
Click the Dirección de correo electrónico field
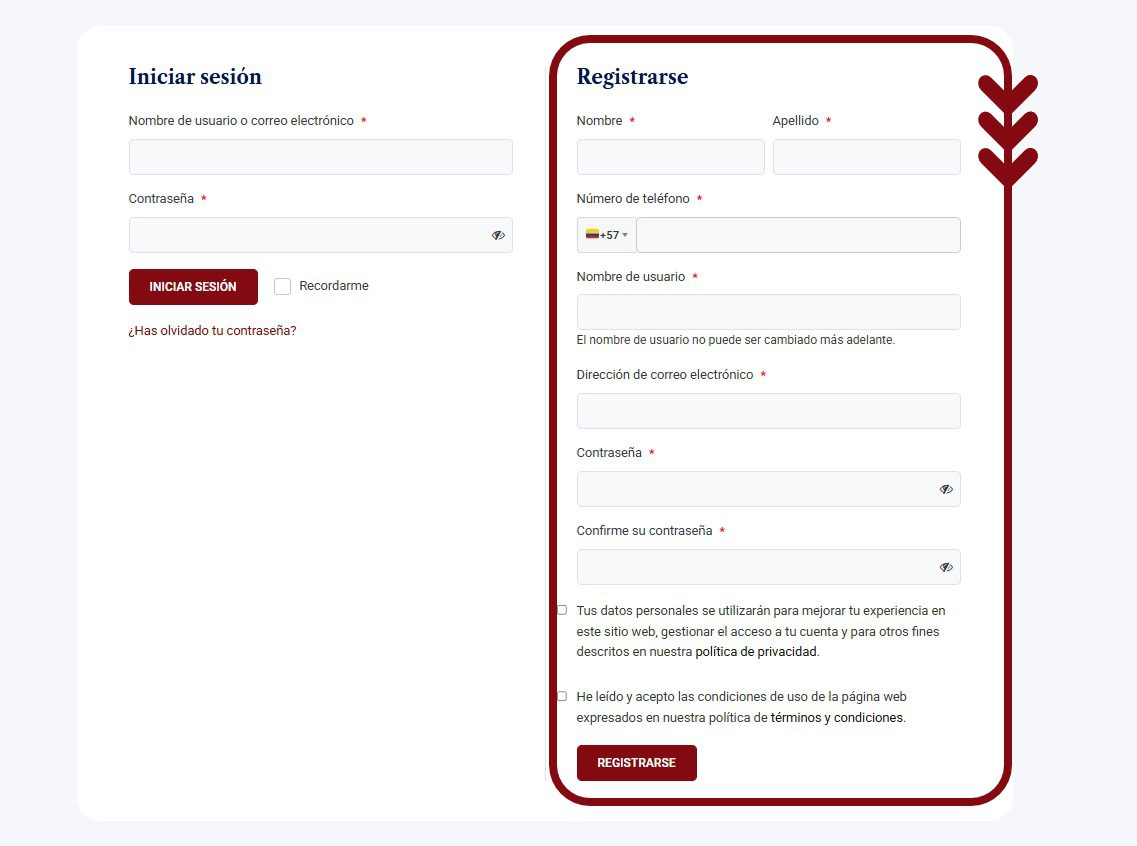point(769,411)
